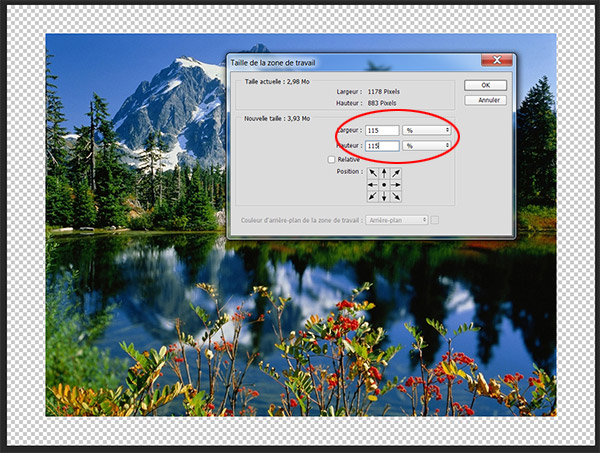The image size is (600, 453).
Task: Enable the Relative checkbox
Action: pyautogui.click(x=331, y=160)
